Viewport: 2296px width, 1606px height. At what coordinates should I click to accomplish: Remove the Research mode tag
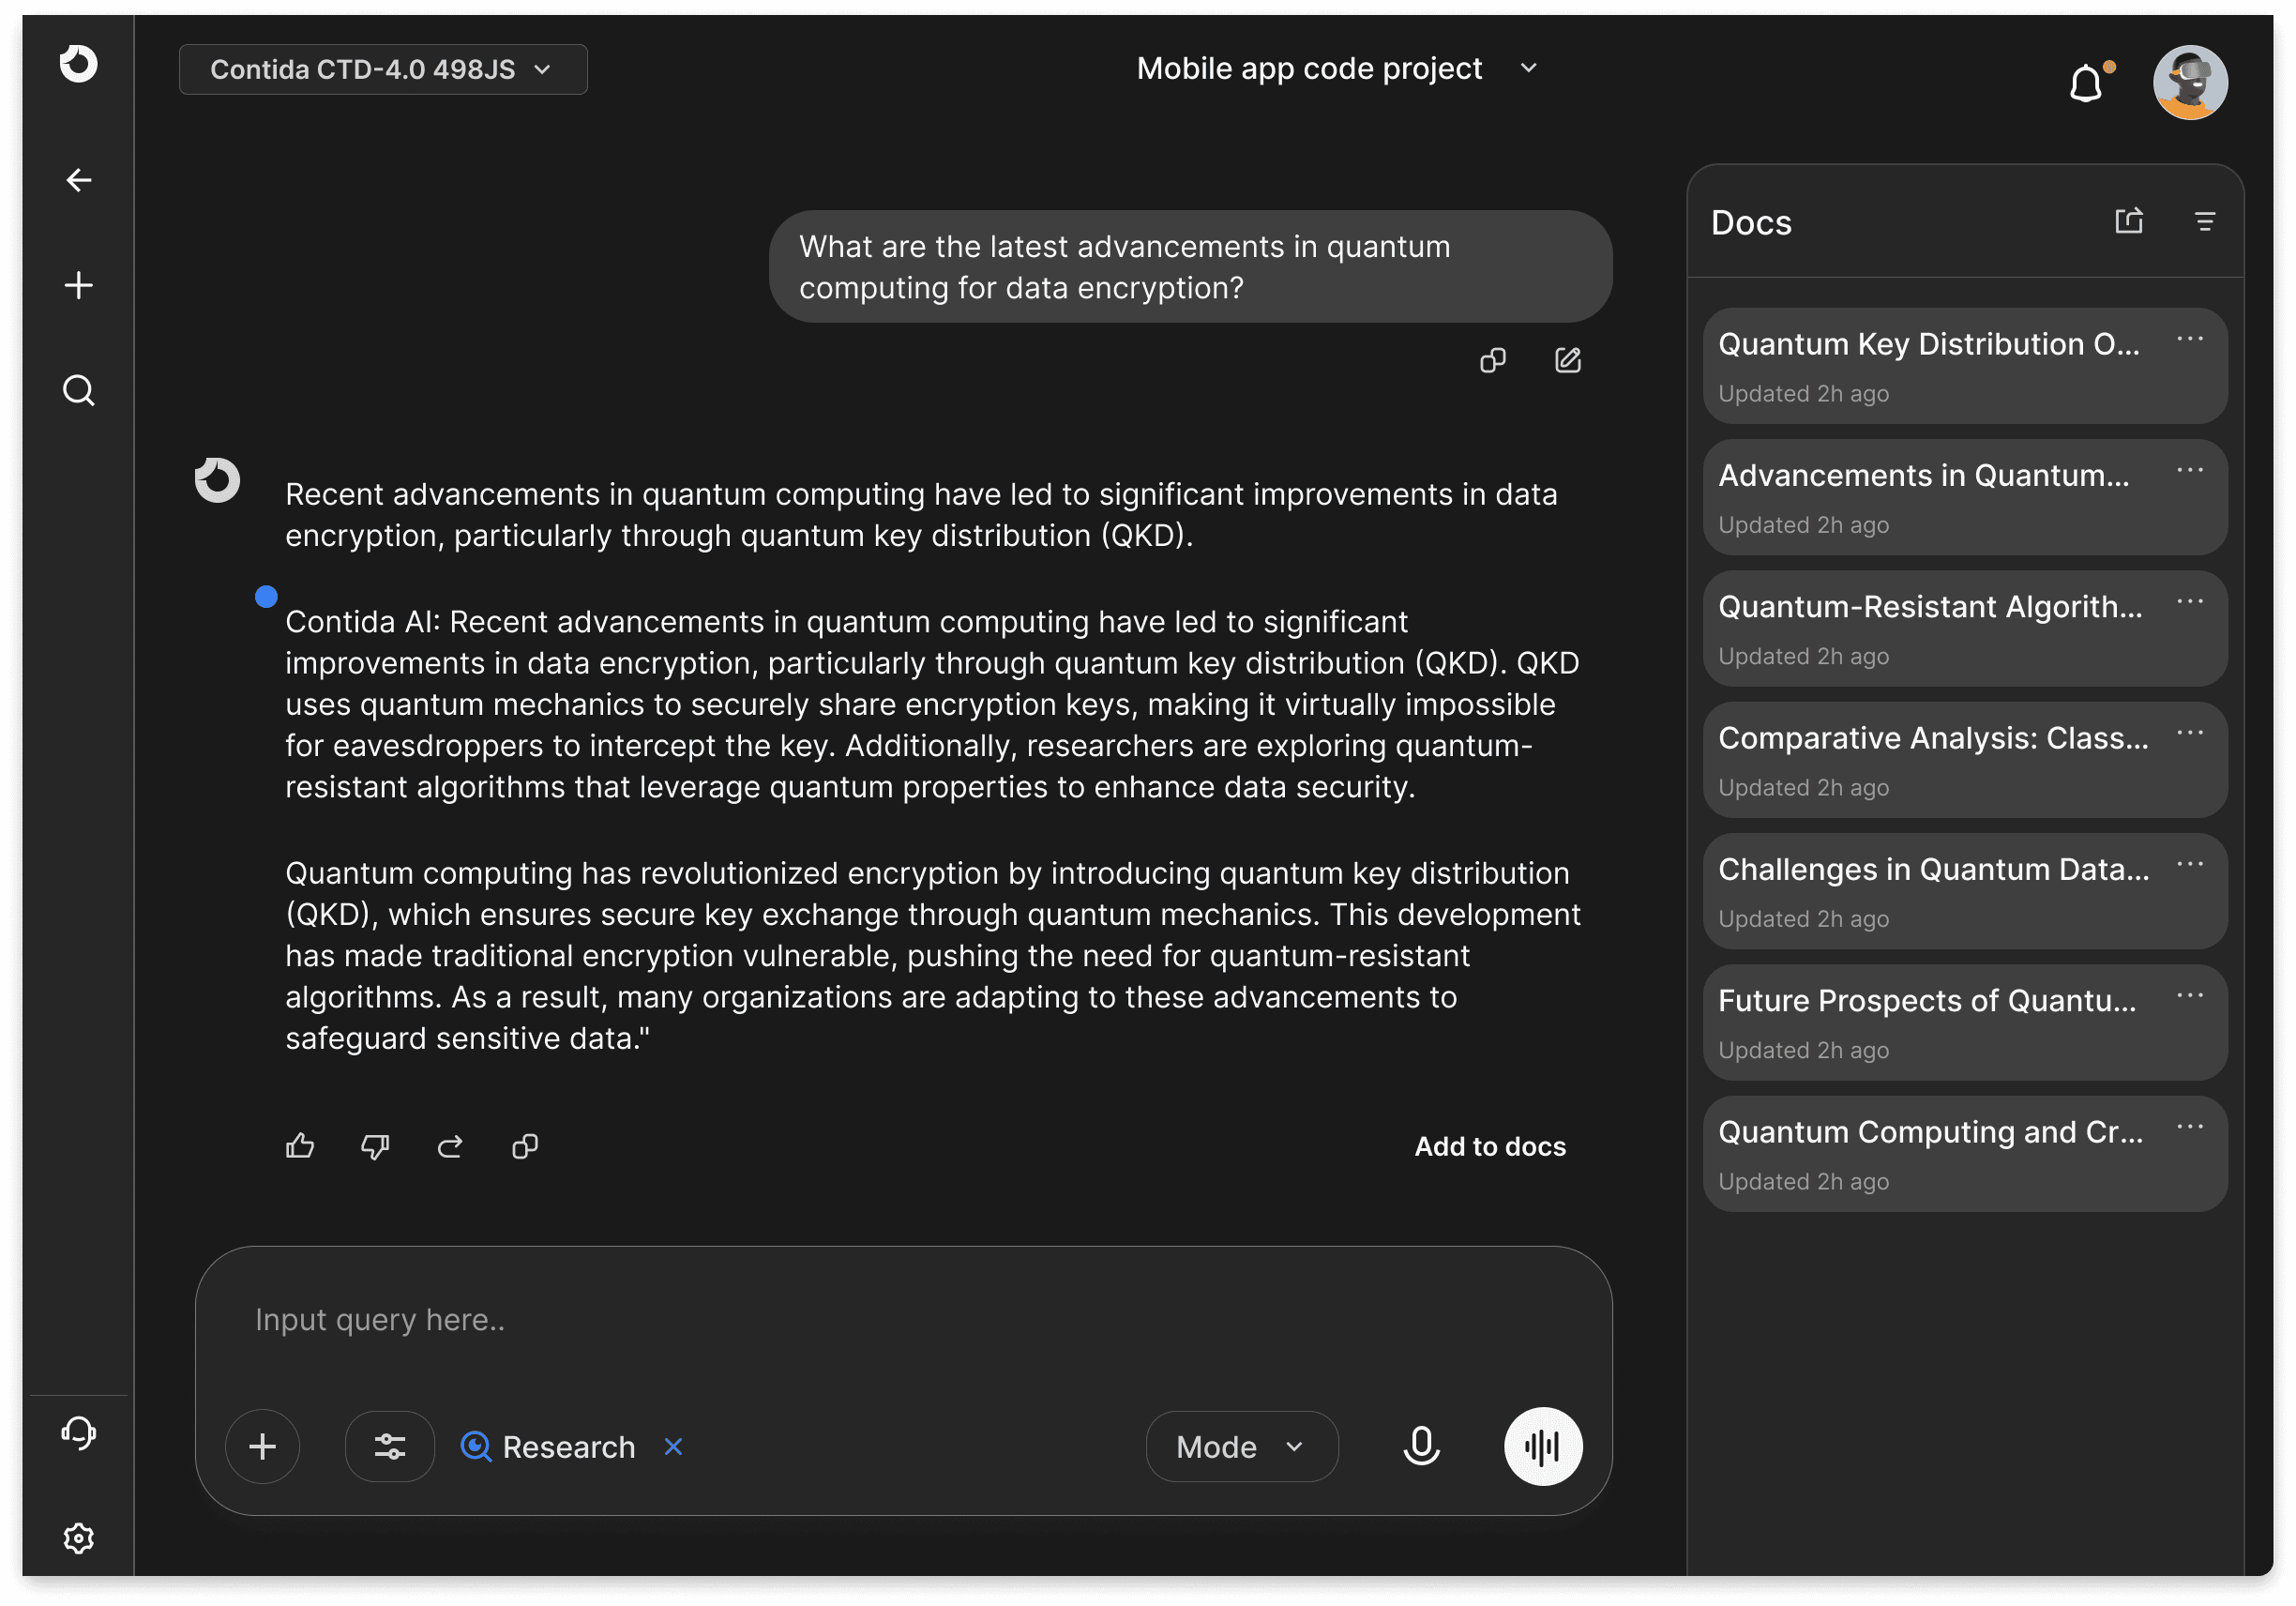(x=673, y=1446)
